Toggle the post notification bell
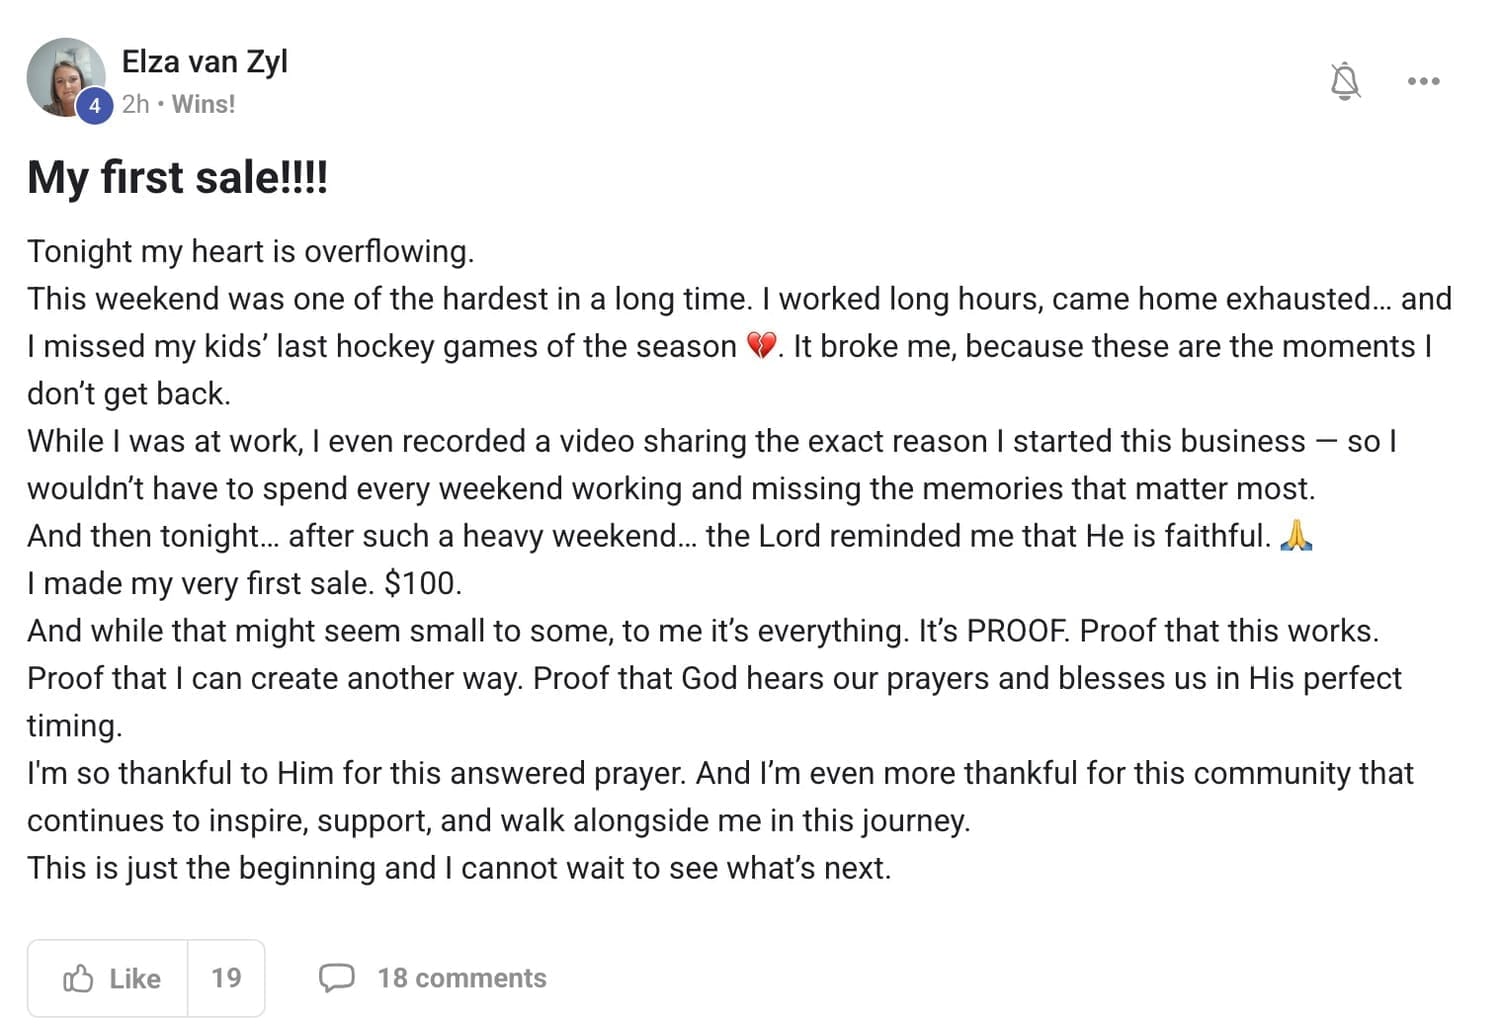Image resolution: width=1500 pixels, height=1034 pixels. (1345, 81)
